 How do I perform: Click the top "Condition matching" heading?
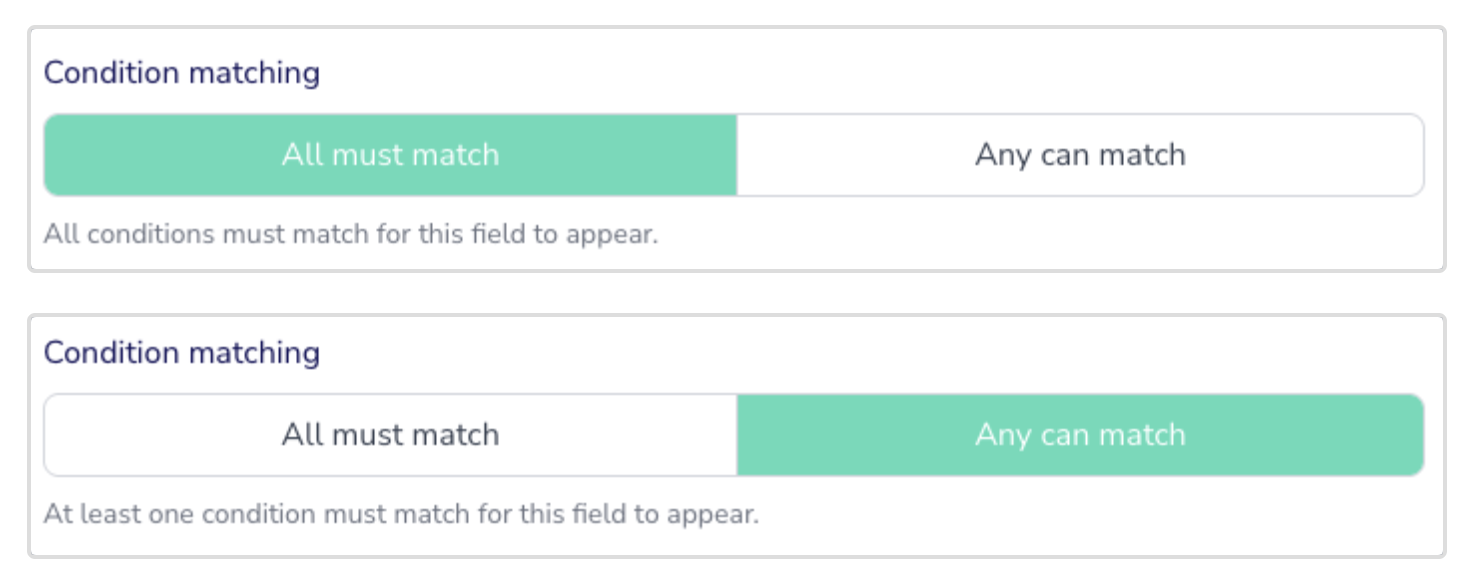click(182, 73)
